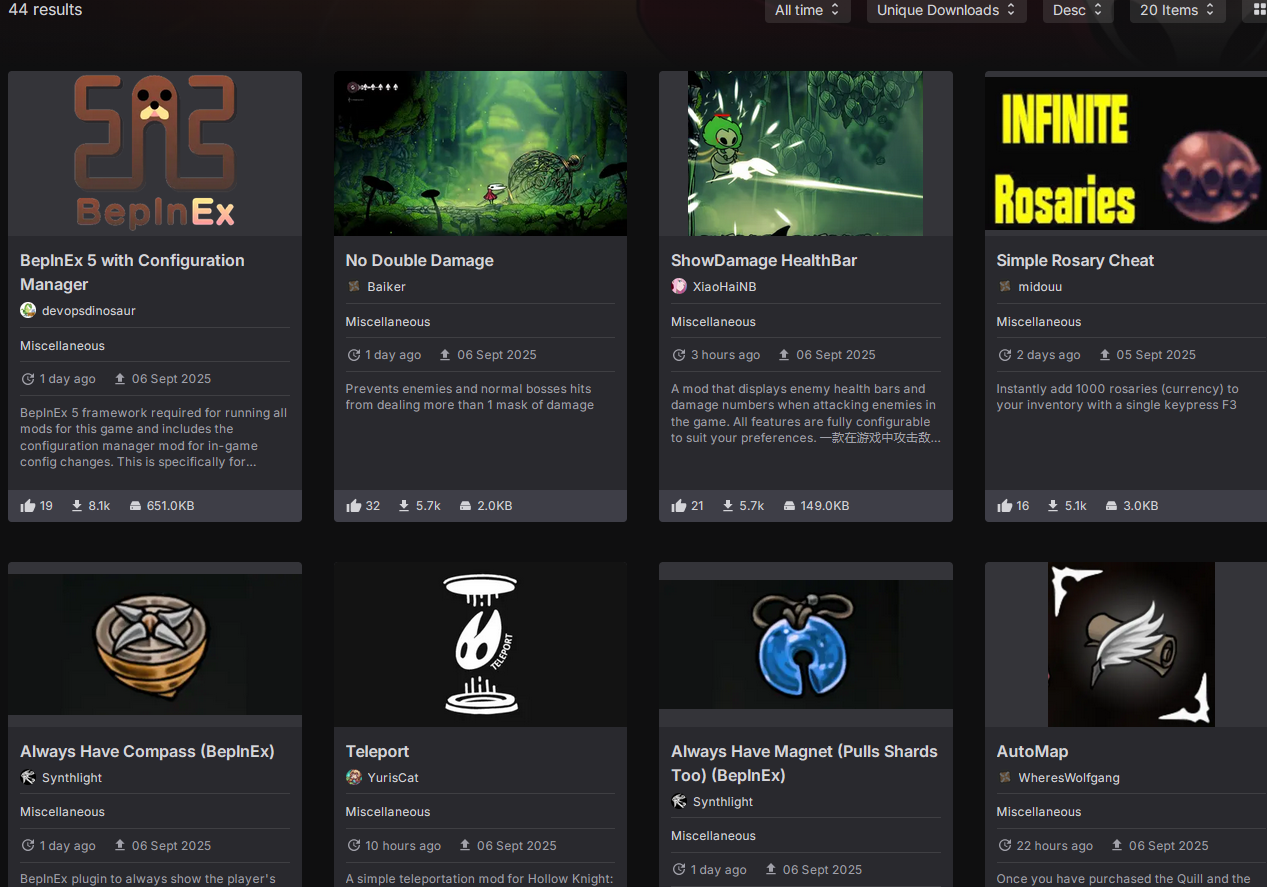The width and height of the screenshot is (1267, 887).
Task: Click WheresWolfgang avatar icon
Action: tap(1005, 777)
